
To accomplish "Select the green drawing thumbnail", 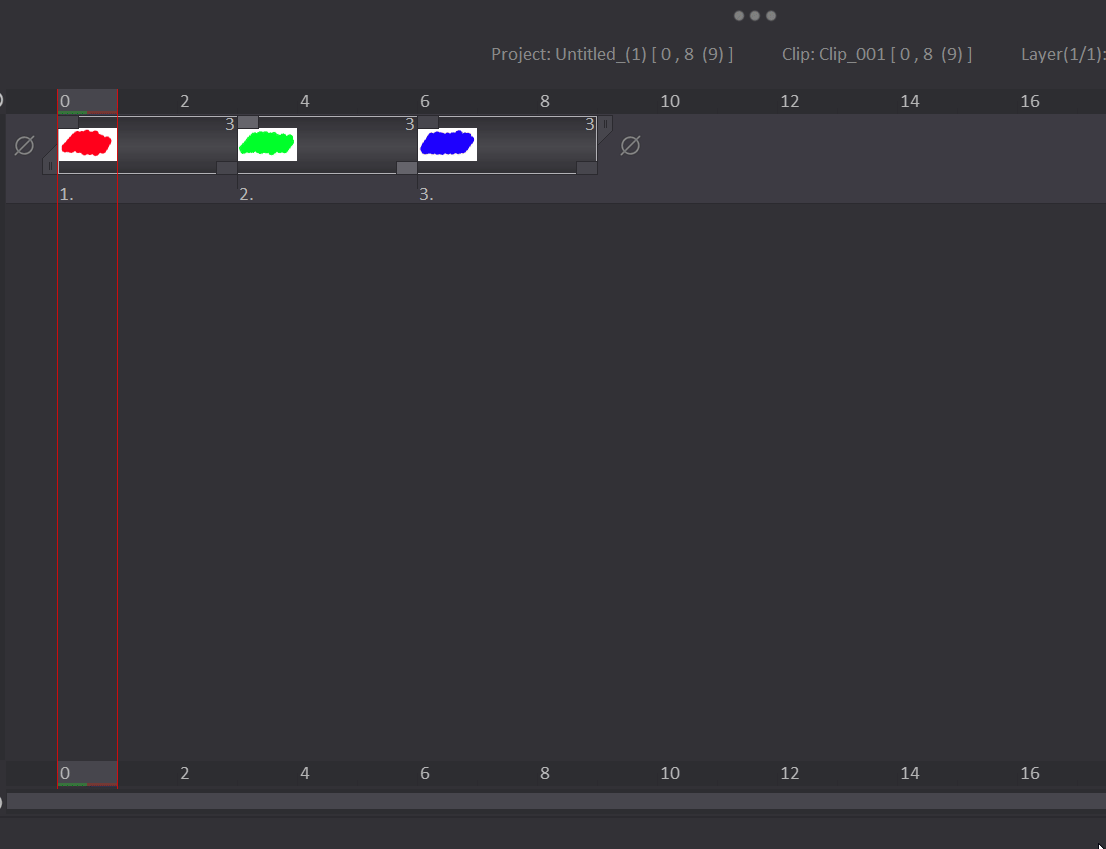I will 267,144.
